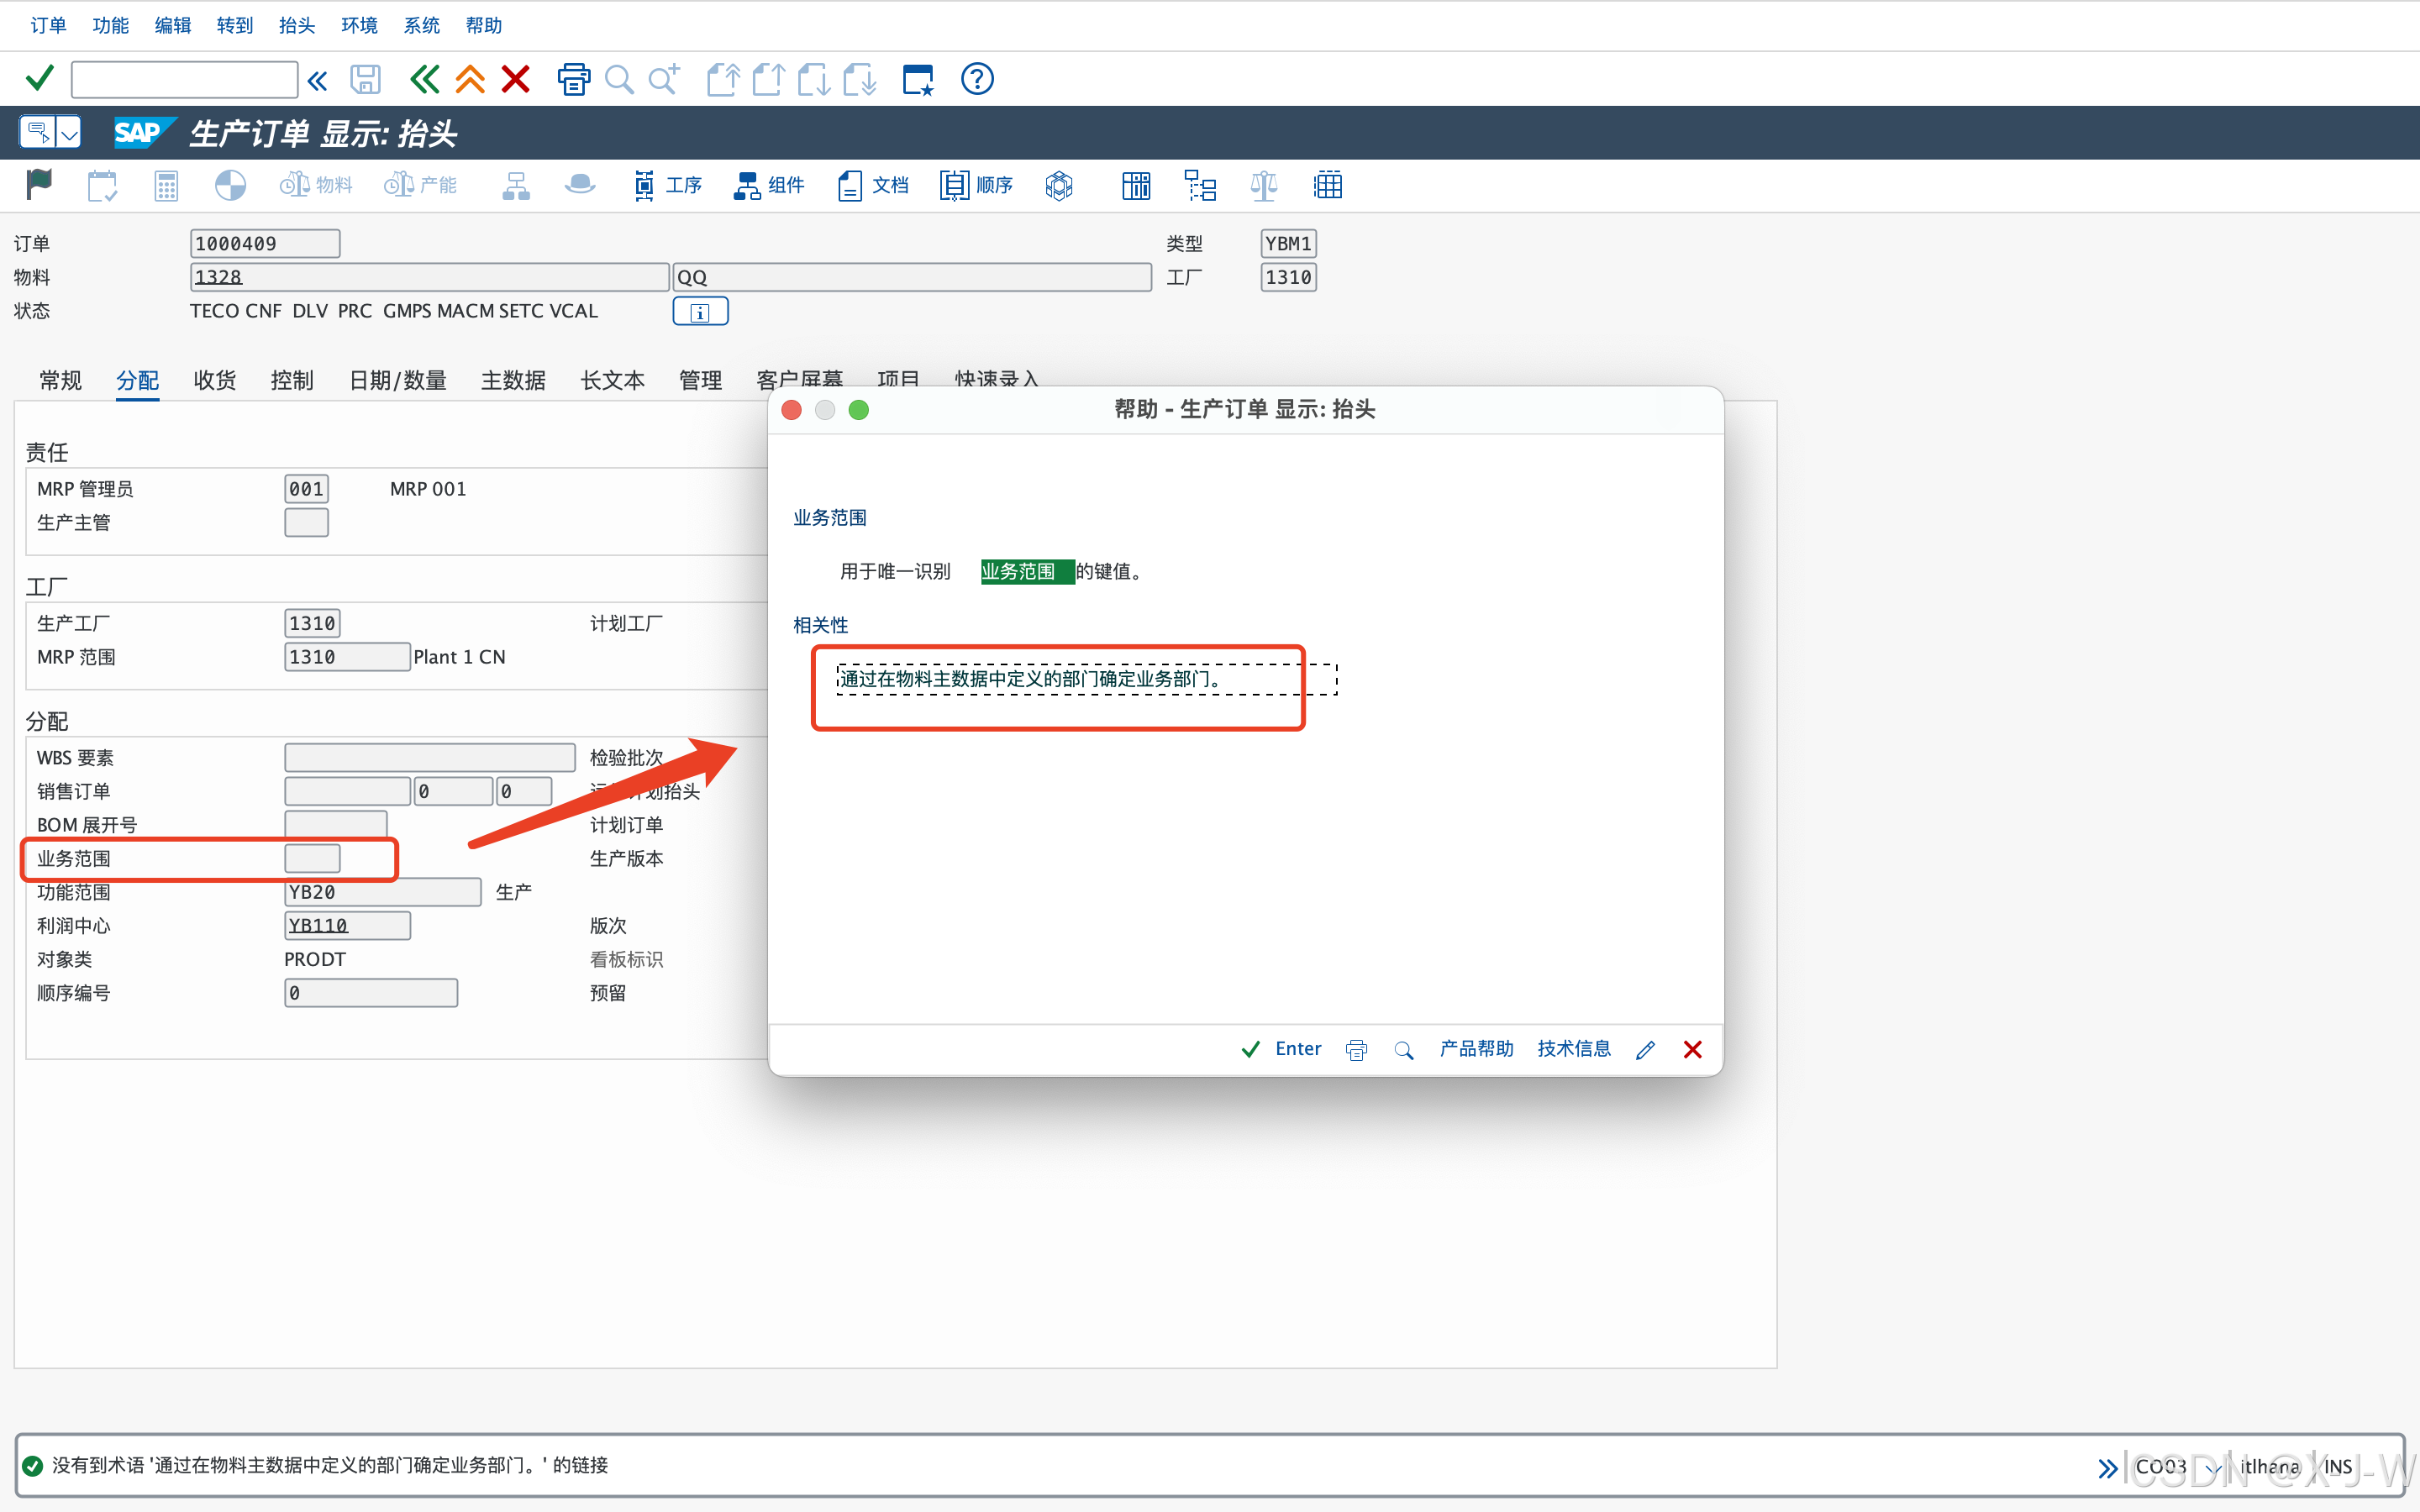Expand the command field chevron
The width and height of the screenshot is (2420, 1512).
pos(317,80)
